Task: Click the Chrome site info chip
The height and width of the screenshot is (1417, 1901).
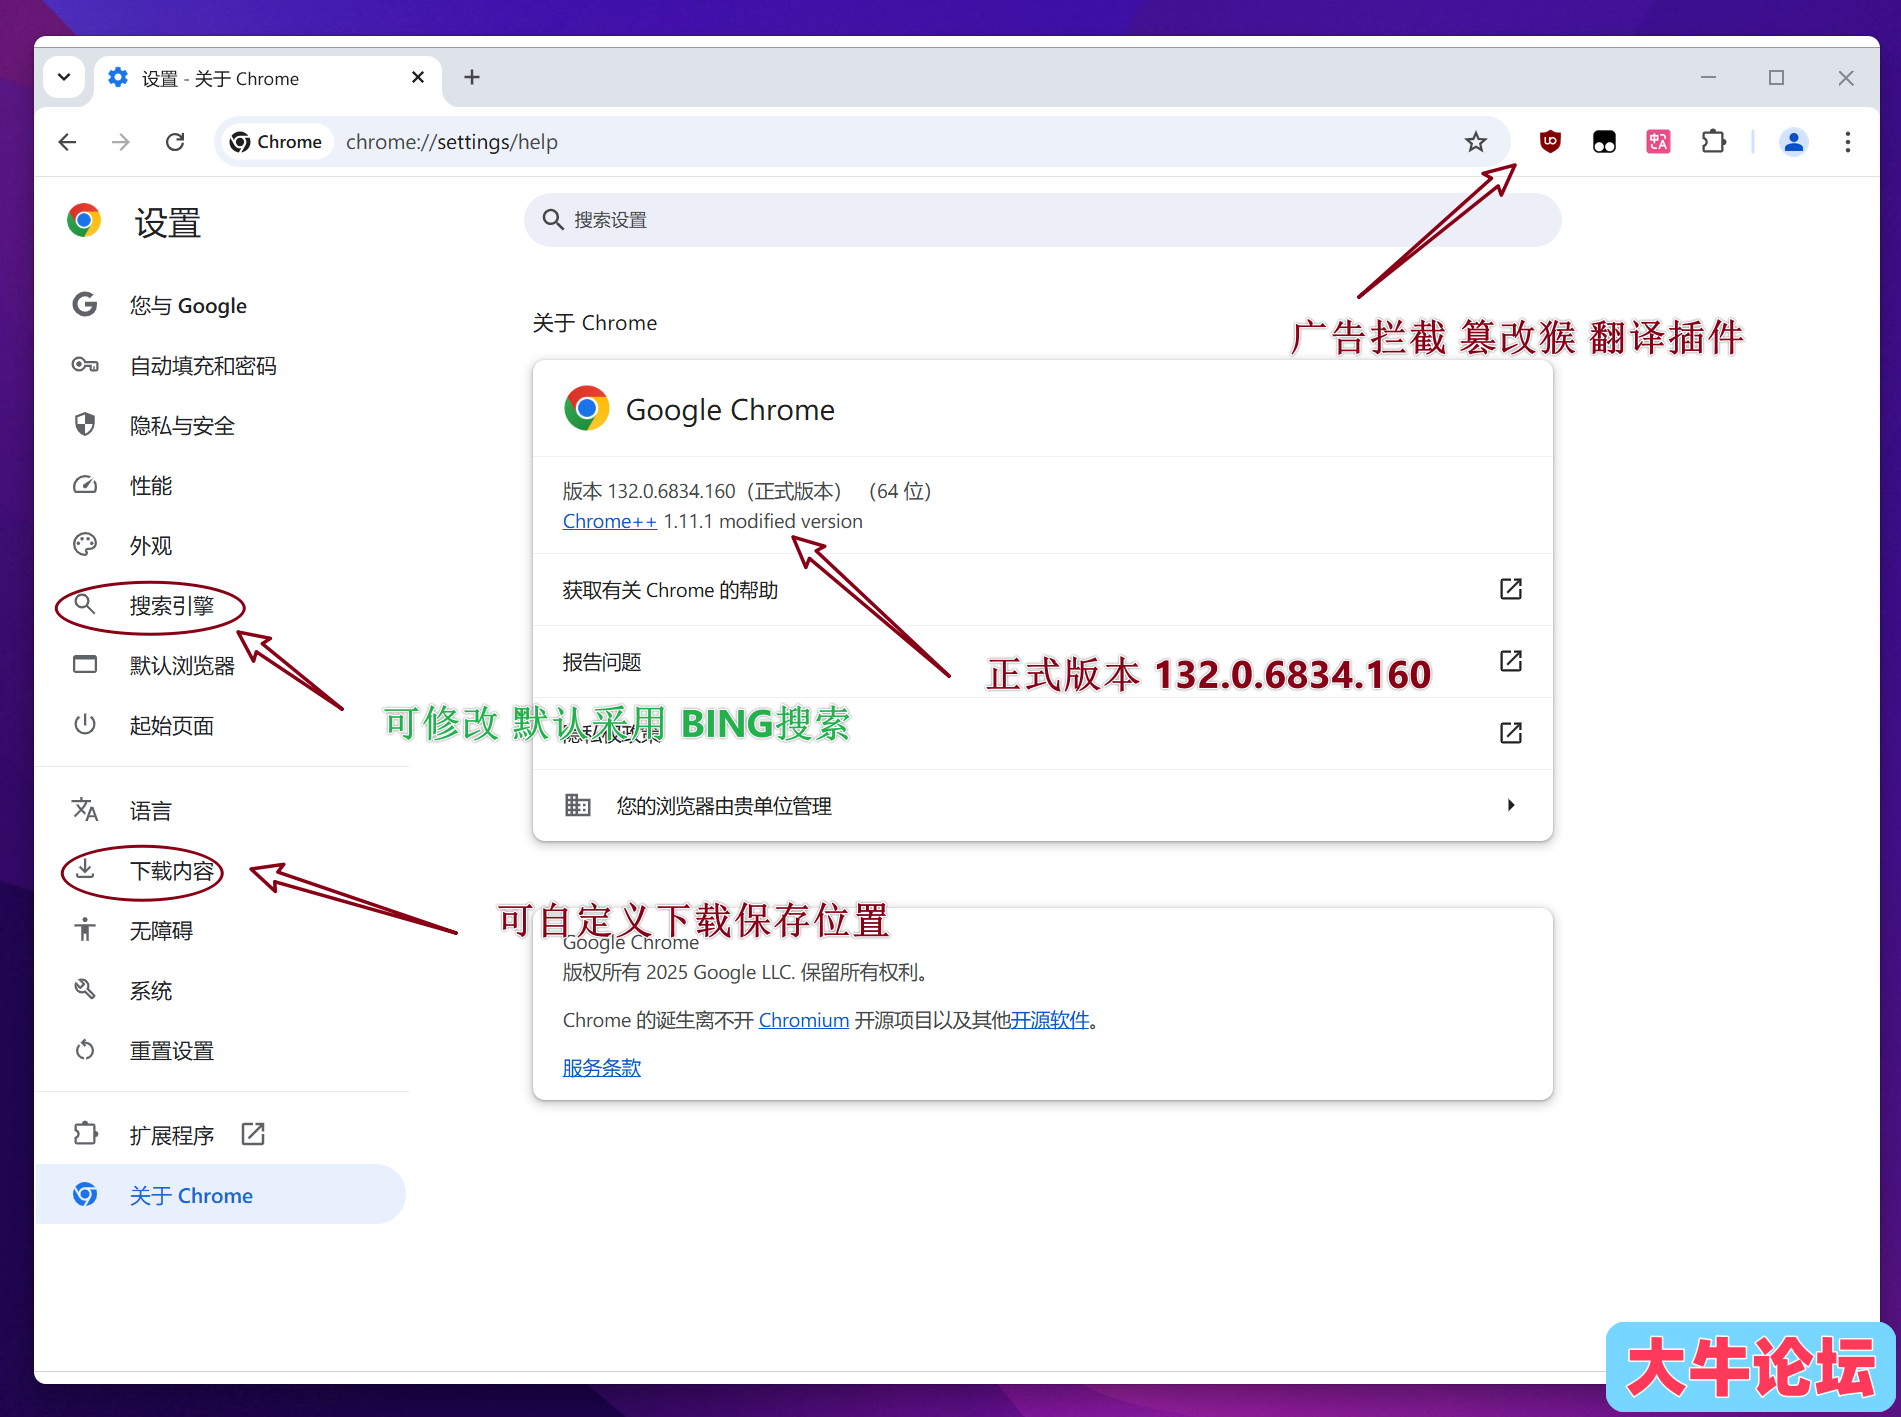Action: click(x=276, y=142)
